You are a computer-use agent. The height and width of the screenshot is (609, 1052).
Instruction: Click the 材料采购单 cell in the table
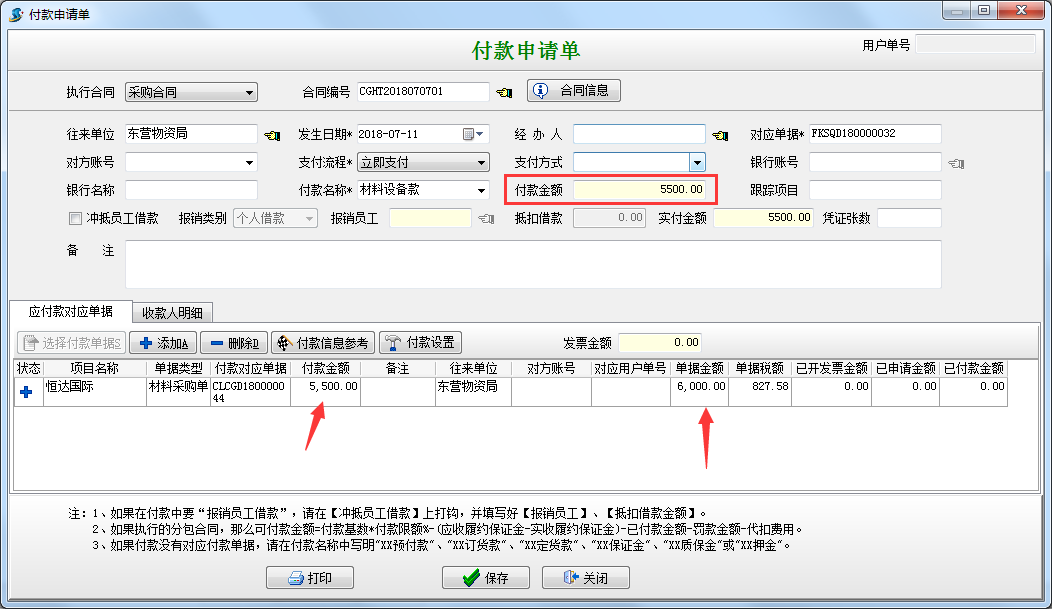(x=178, y=392)
